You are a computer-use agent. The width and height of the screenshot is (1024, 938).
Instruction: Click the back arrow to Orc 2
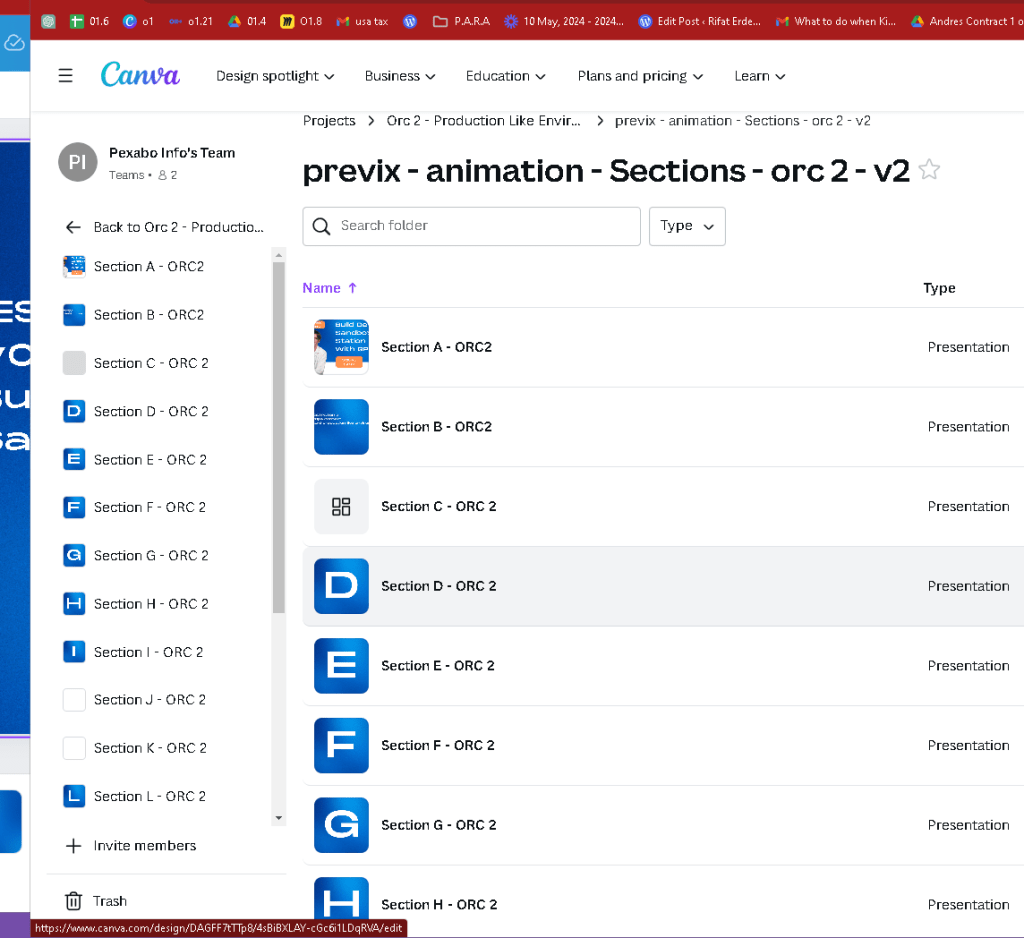tap(73, 227)
